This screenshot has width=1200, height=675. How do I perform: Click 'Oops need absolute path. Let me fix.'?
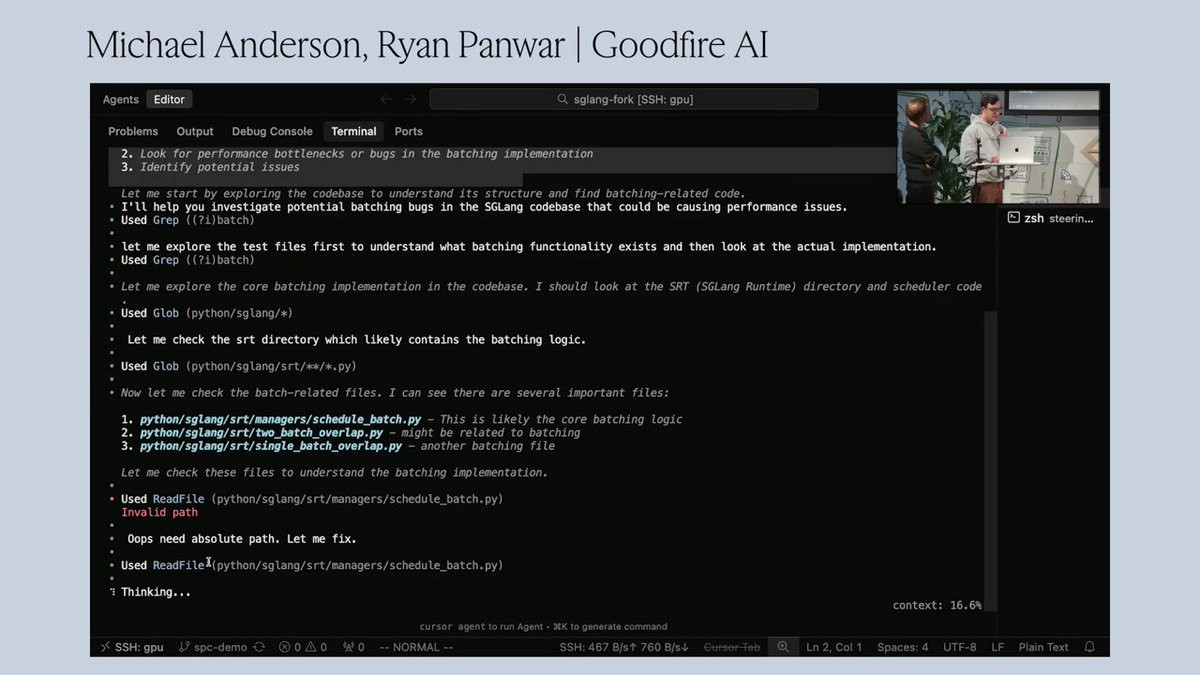pyautogui.click(x=242, y=538)
